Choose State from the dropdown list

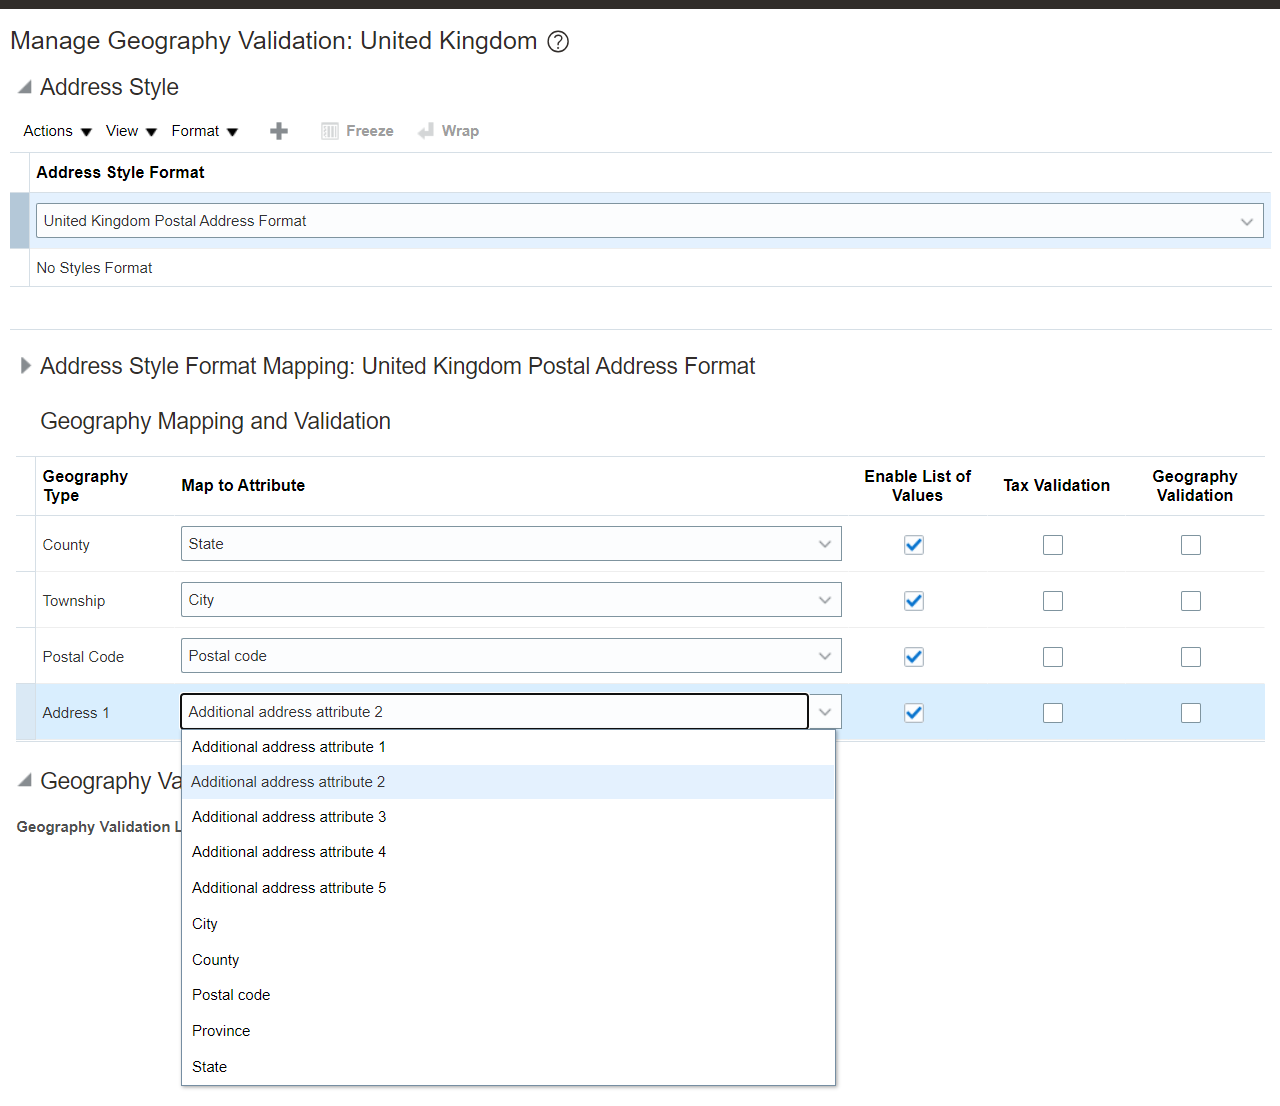508,1067
